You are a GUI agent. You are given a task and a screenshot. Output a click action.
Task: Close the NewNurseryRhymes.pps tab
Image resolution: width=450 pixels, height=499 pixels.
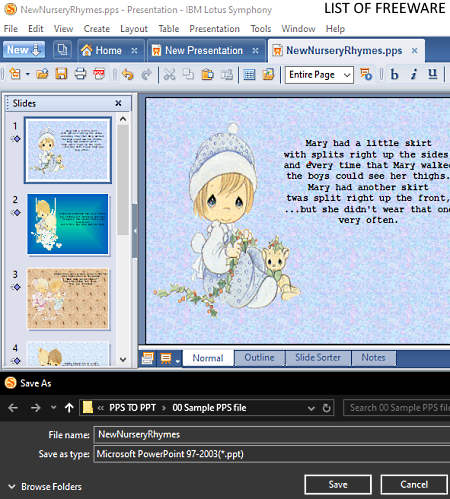click(414, 50)
